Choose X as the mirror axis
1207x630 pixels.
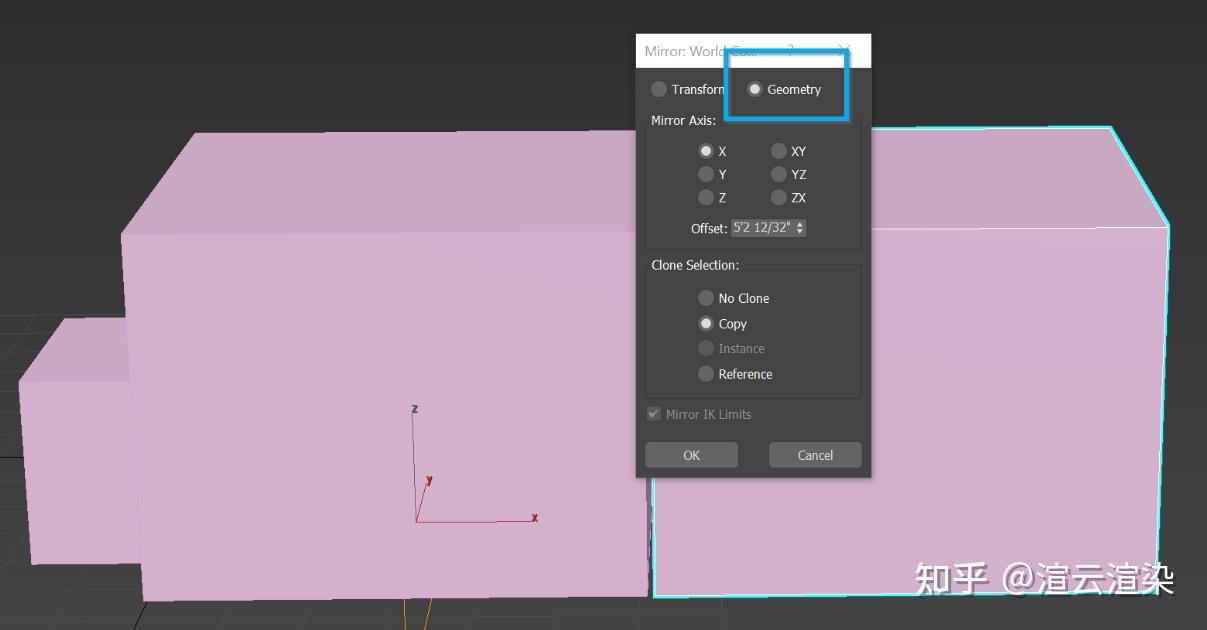tap(706, 151)
